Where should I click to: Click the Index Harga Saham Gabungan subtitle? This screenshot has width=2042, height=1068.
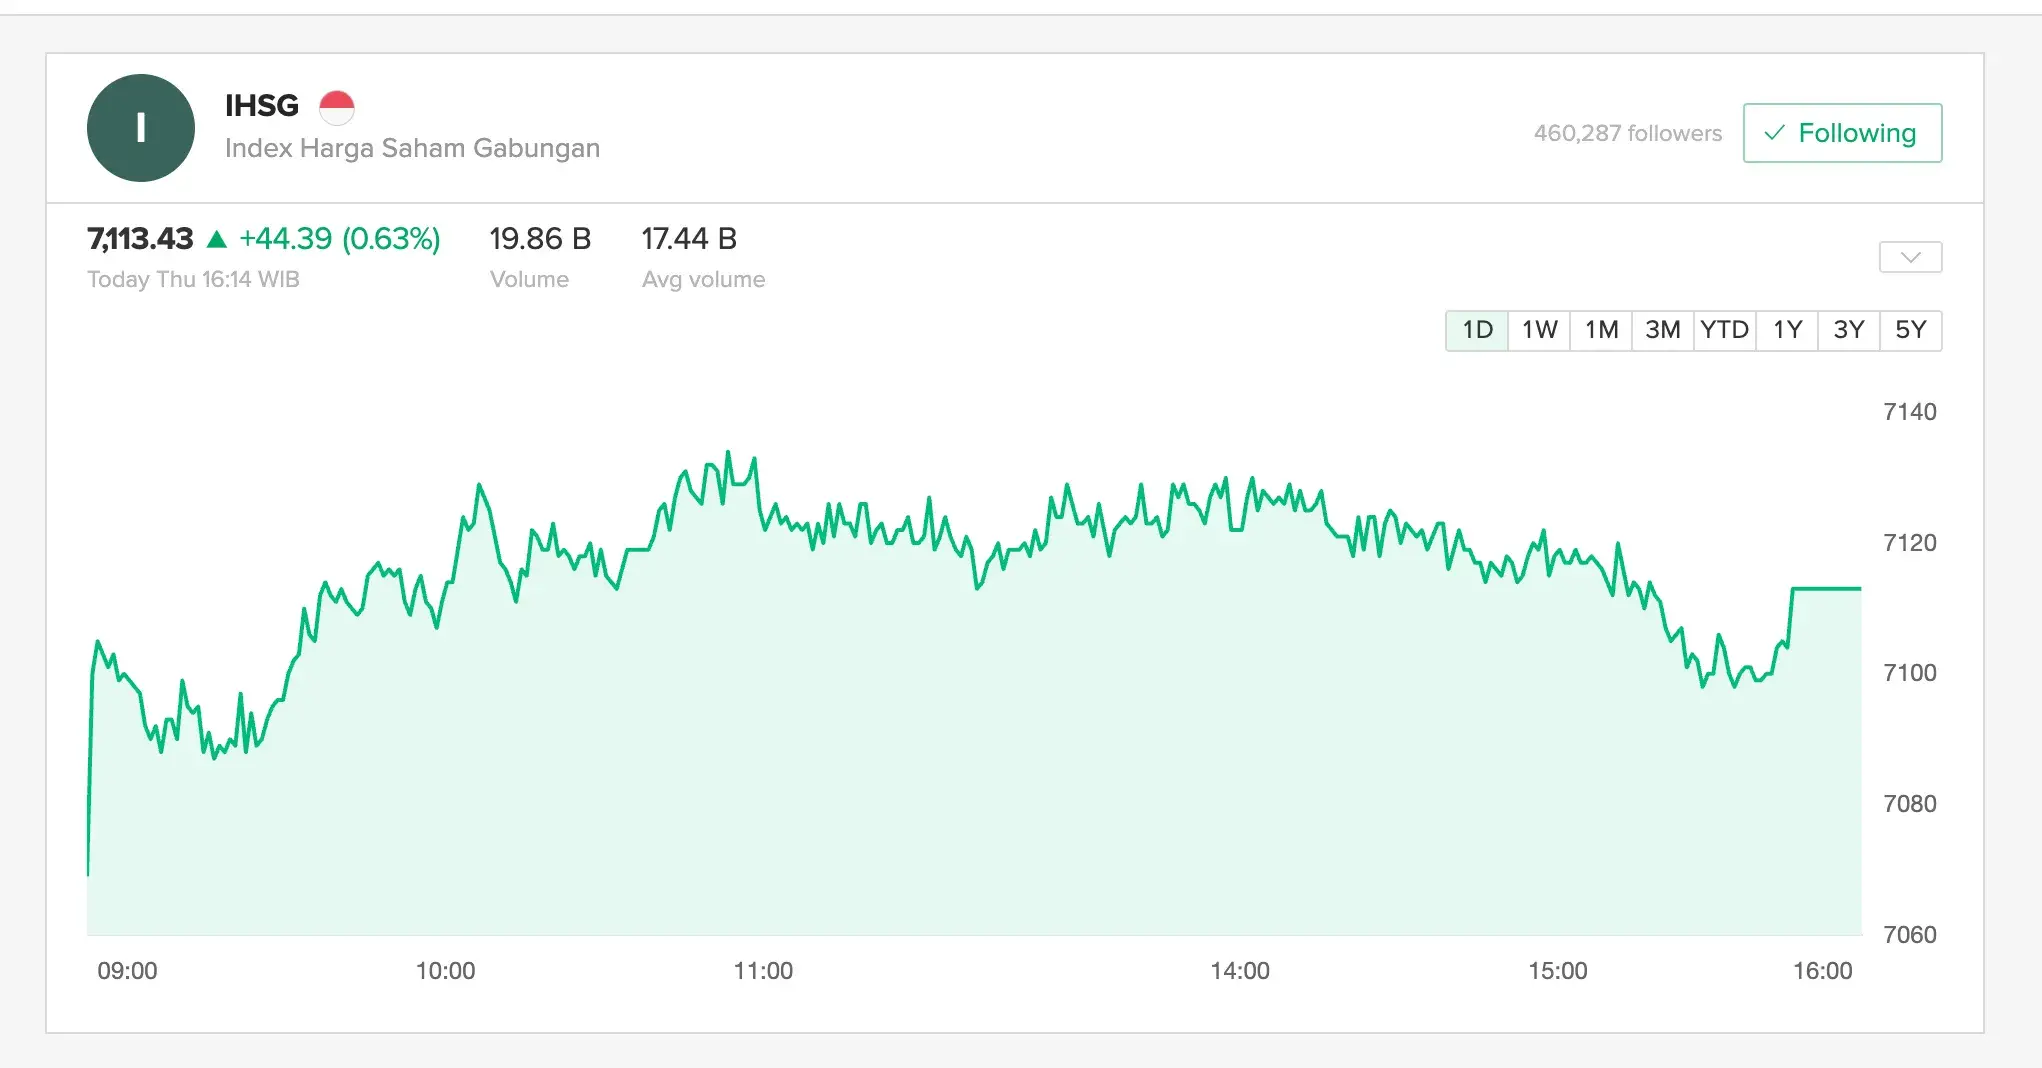pyautogui.click(x=412, y=148)
